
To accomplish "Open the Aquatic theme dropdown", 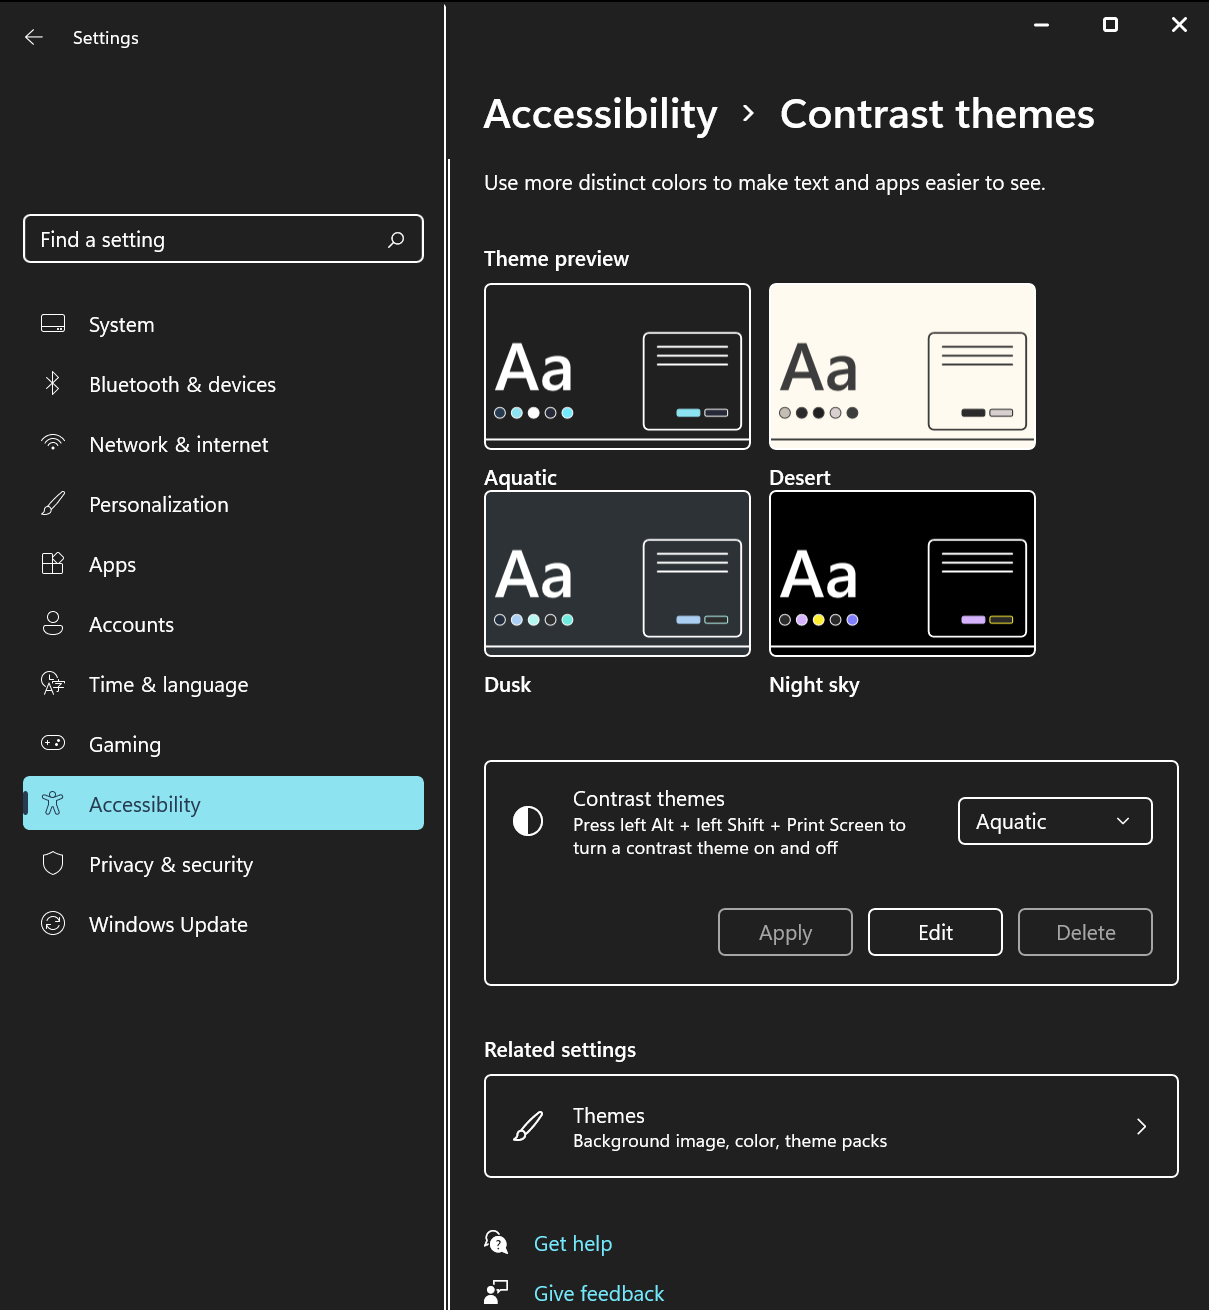I will [x=1054, y=821].
